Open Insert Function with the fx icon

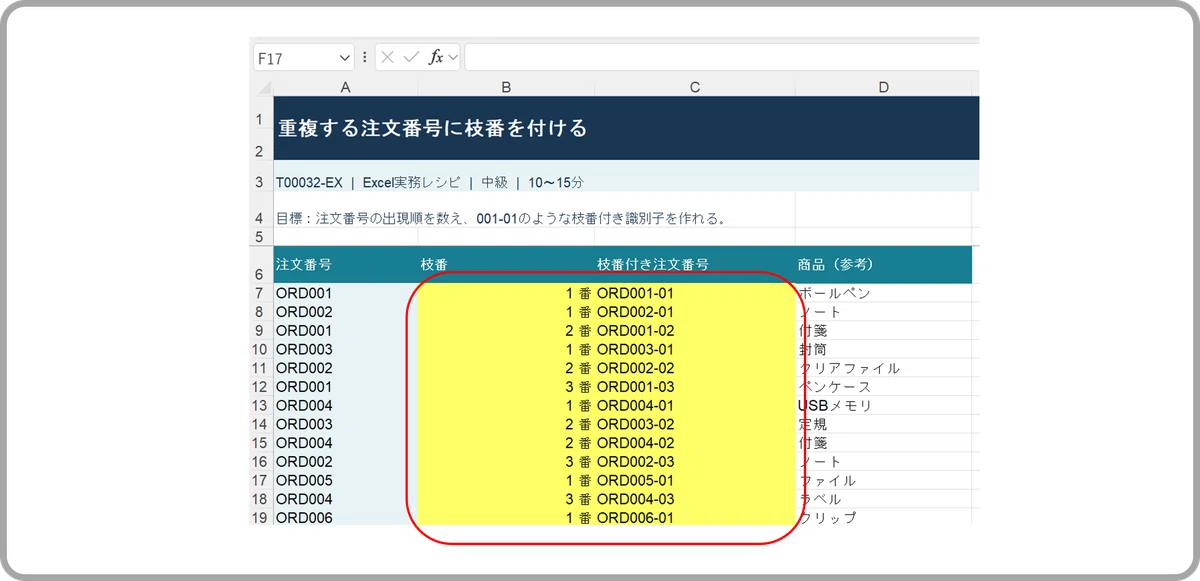pyautogui.click(x=436, y=58)
